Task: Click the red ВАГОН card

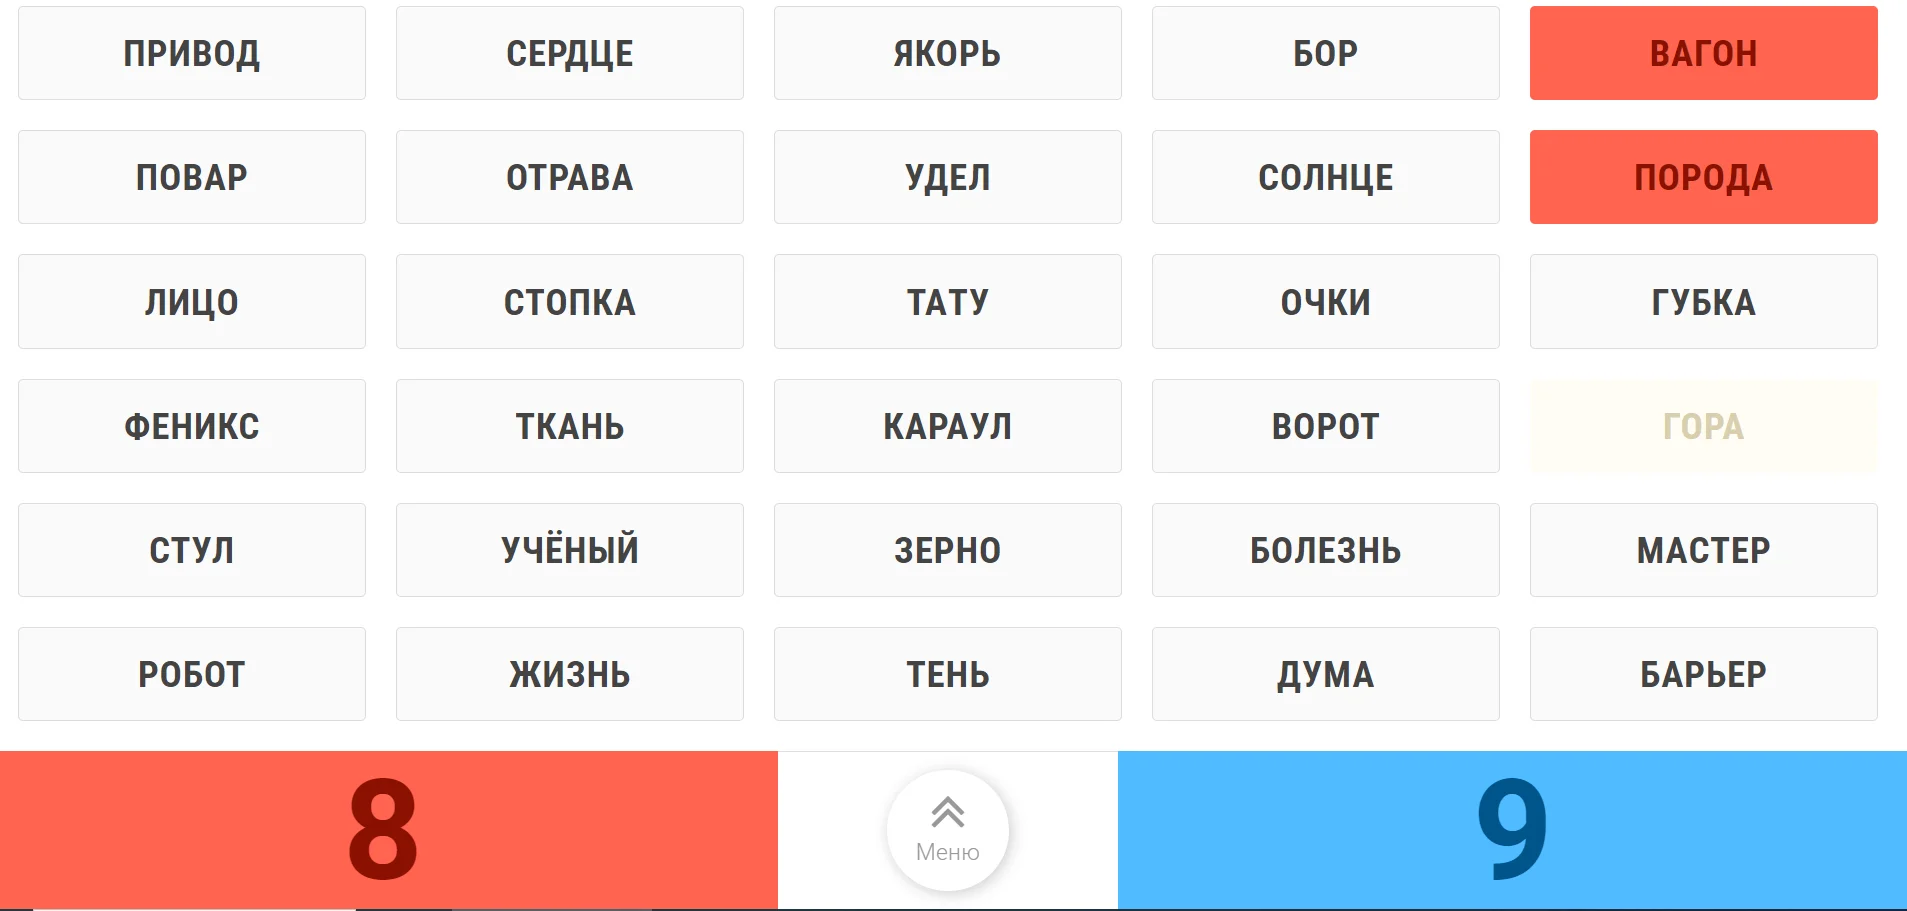Action: pyautogui.click(x=1703, y=53)
